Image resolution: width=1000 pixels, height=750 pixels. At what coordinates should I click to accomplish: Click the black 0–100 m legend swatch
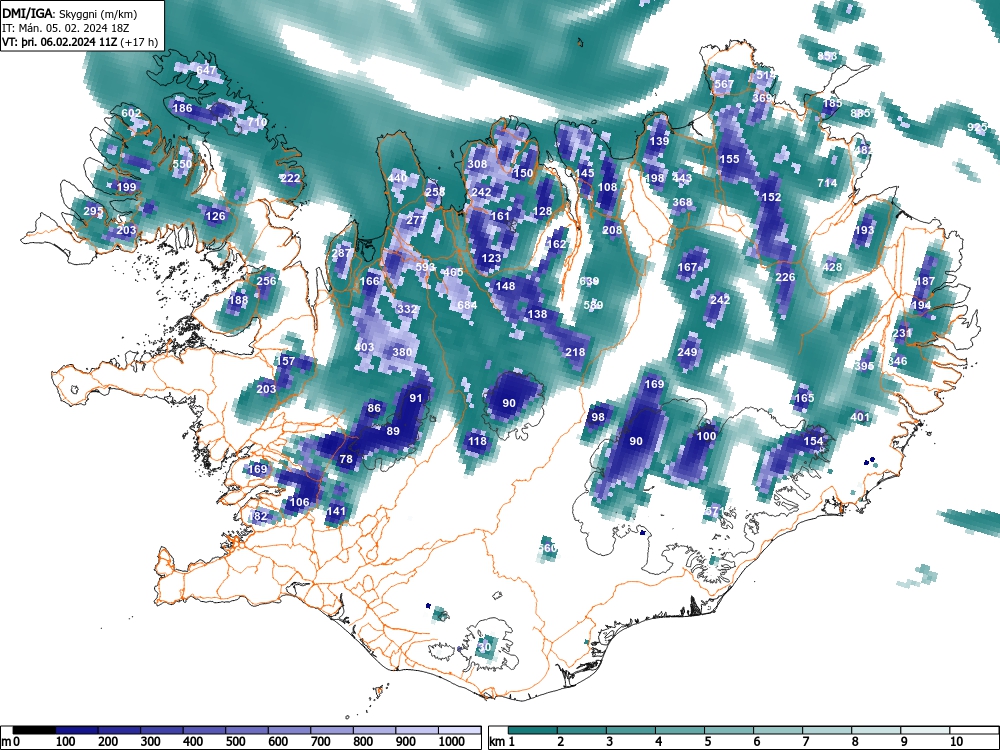click(34, 730)
